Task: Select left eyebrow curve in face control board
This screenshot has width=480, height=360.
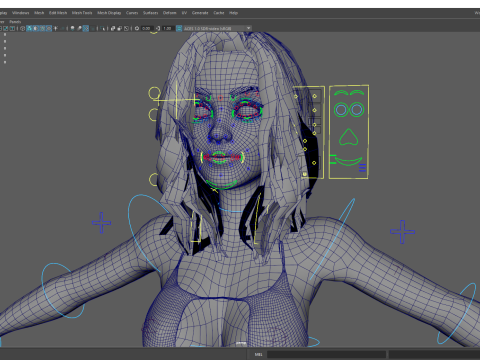Action: pyautogui.click(x=341, y=93)
